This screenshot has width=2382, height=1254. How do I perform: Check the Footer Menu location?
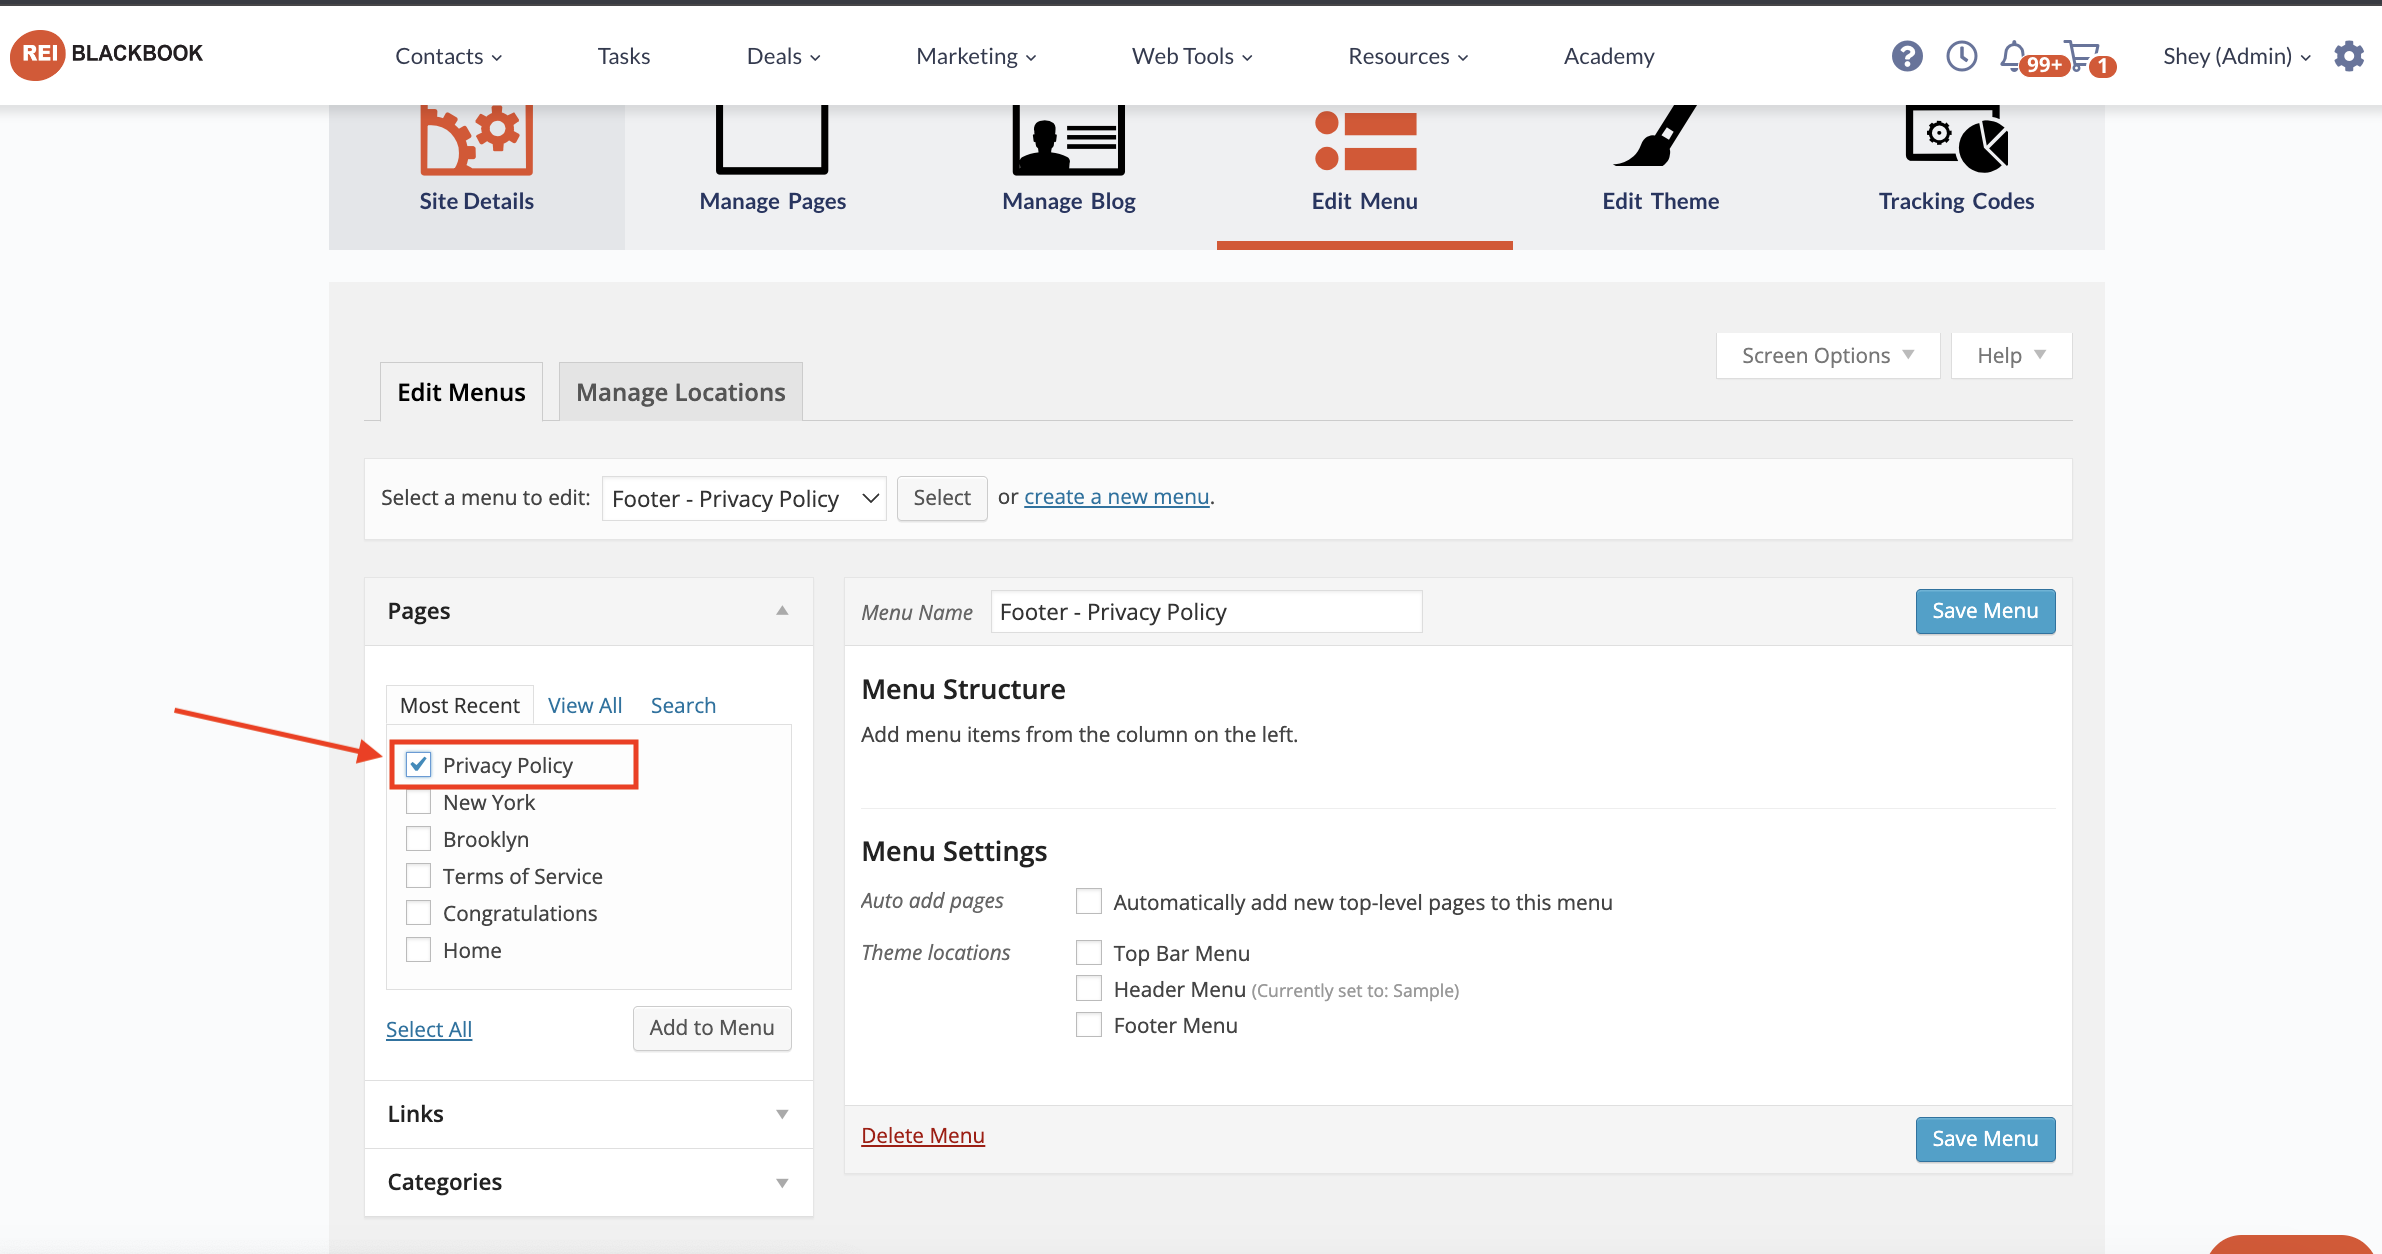pyautogui.click(x=1089, y=1024)
